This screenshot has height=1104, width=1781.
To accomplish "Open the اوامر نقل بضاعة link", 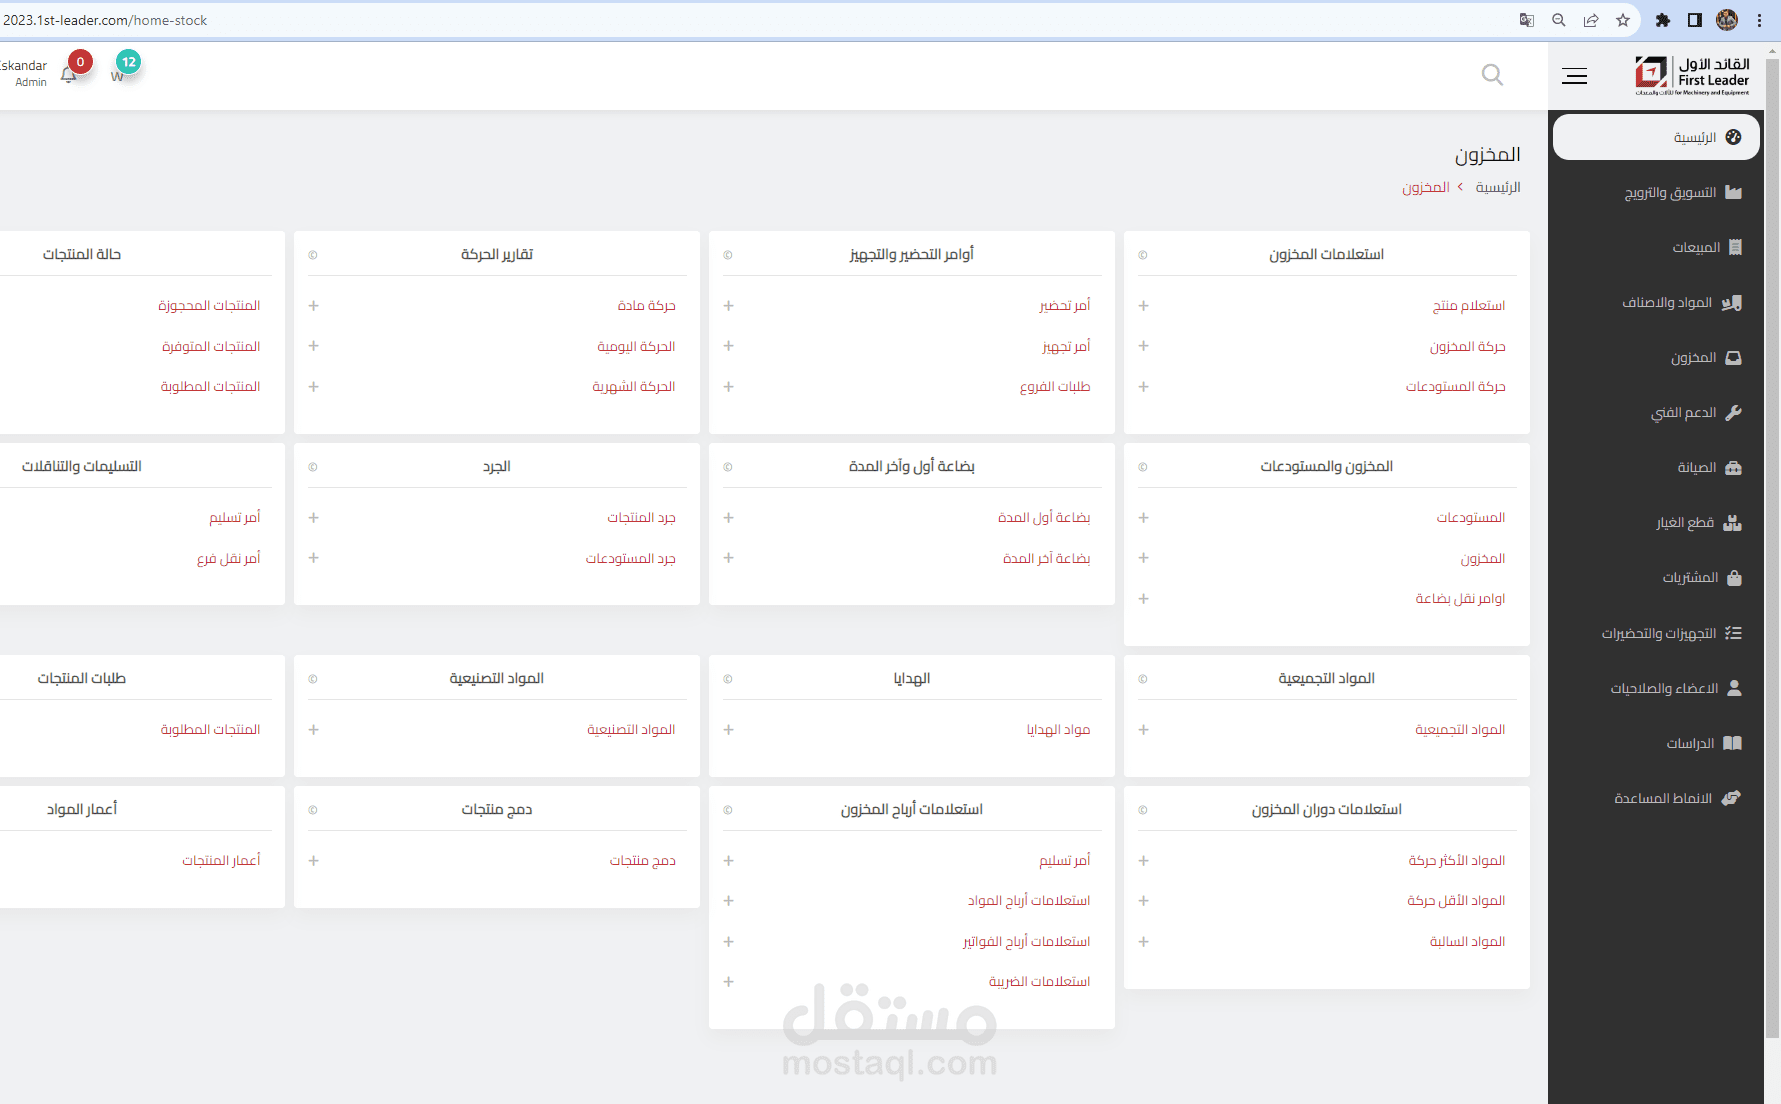I will 1460,598.
